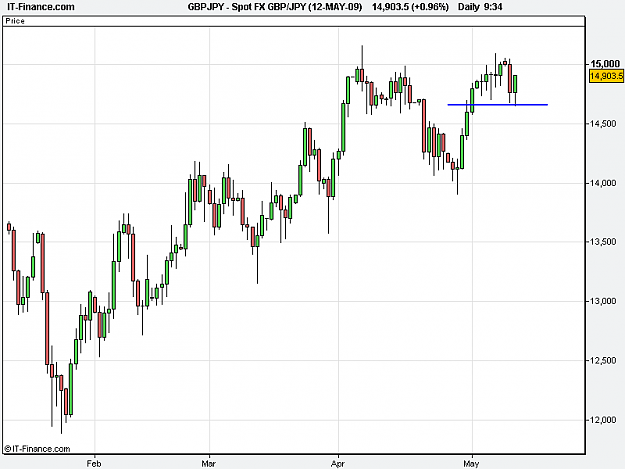Click the 14,903.5 (+0.96%) price readout
625x469 pixels.
point(410,7)
